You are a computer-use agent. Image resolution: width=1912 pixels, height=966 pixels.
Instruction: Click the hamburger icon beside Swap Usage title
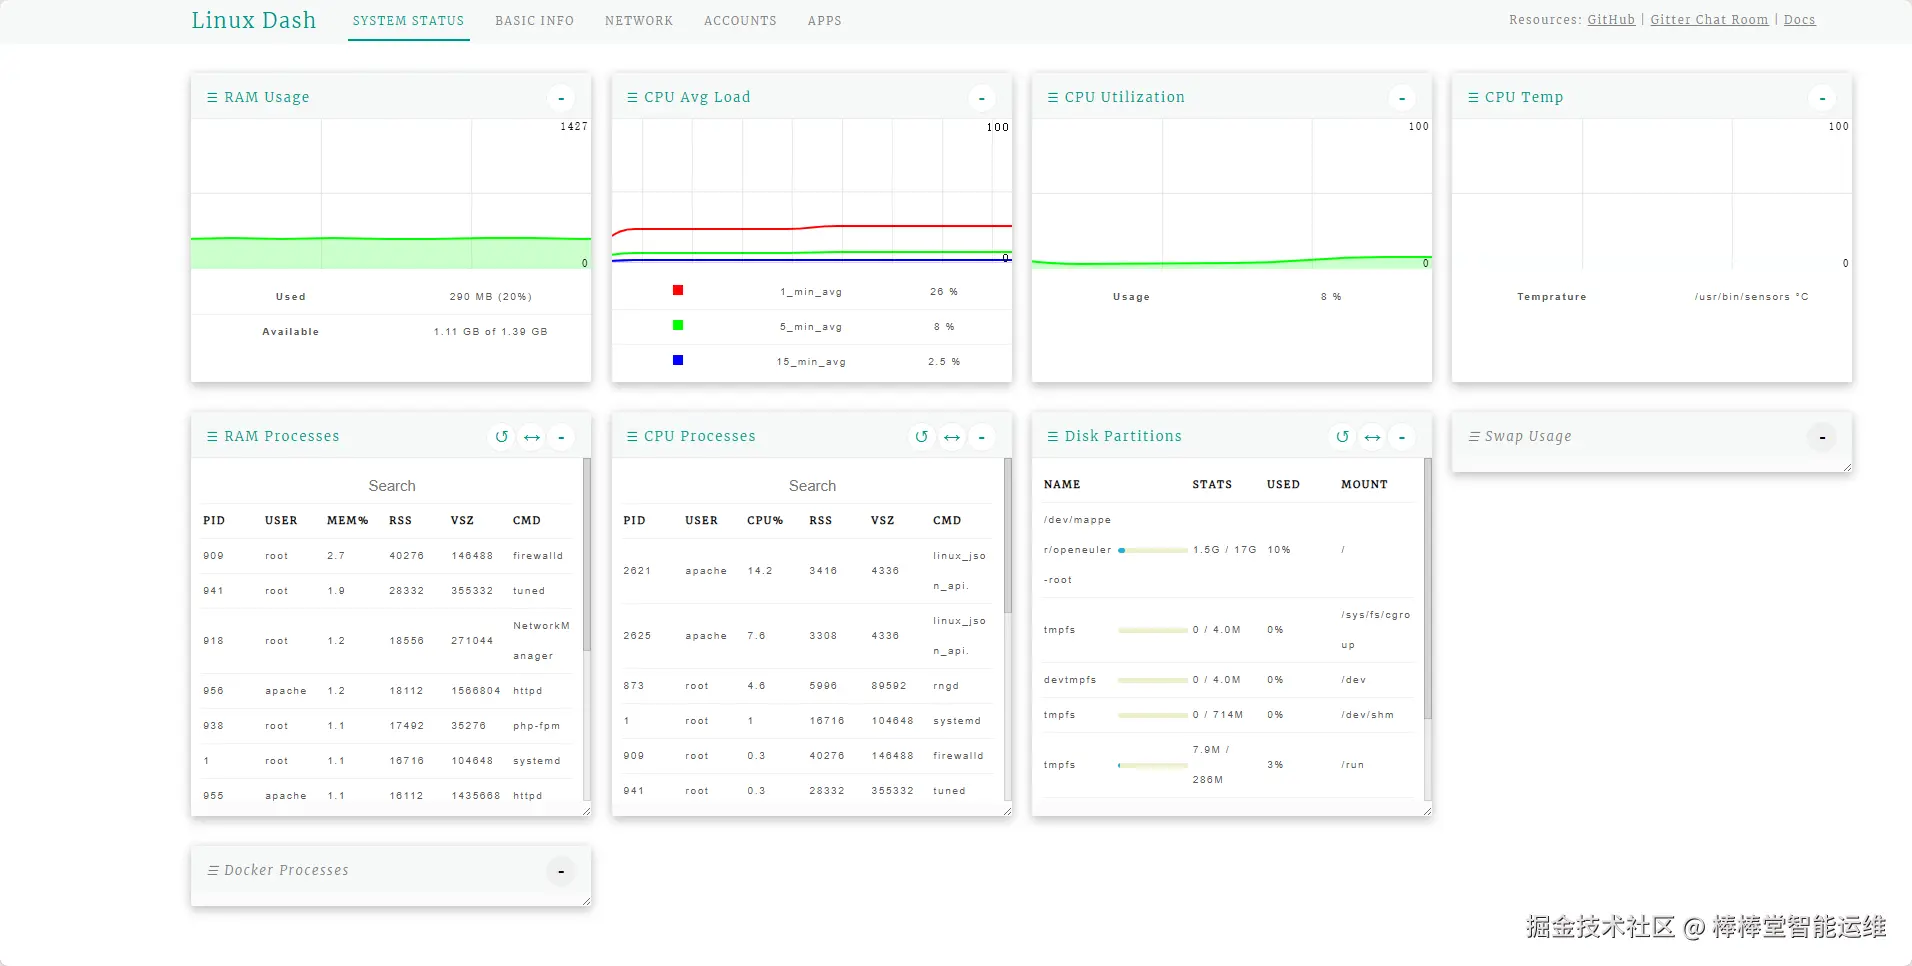click(x=1474, y=436)
